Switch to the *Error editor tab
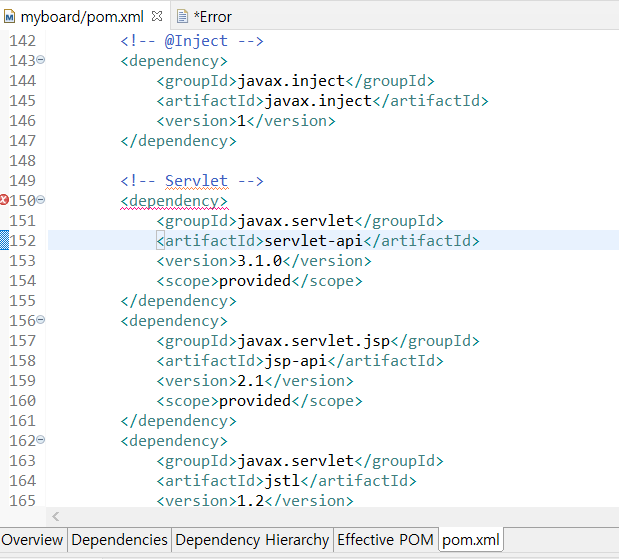The image size is (619, 559). (212, 16)
